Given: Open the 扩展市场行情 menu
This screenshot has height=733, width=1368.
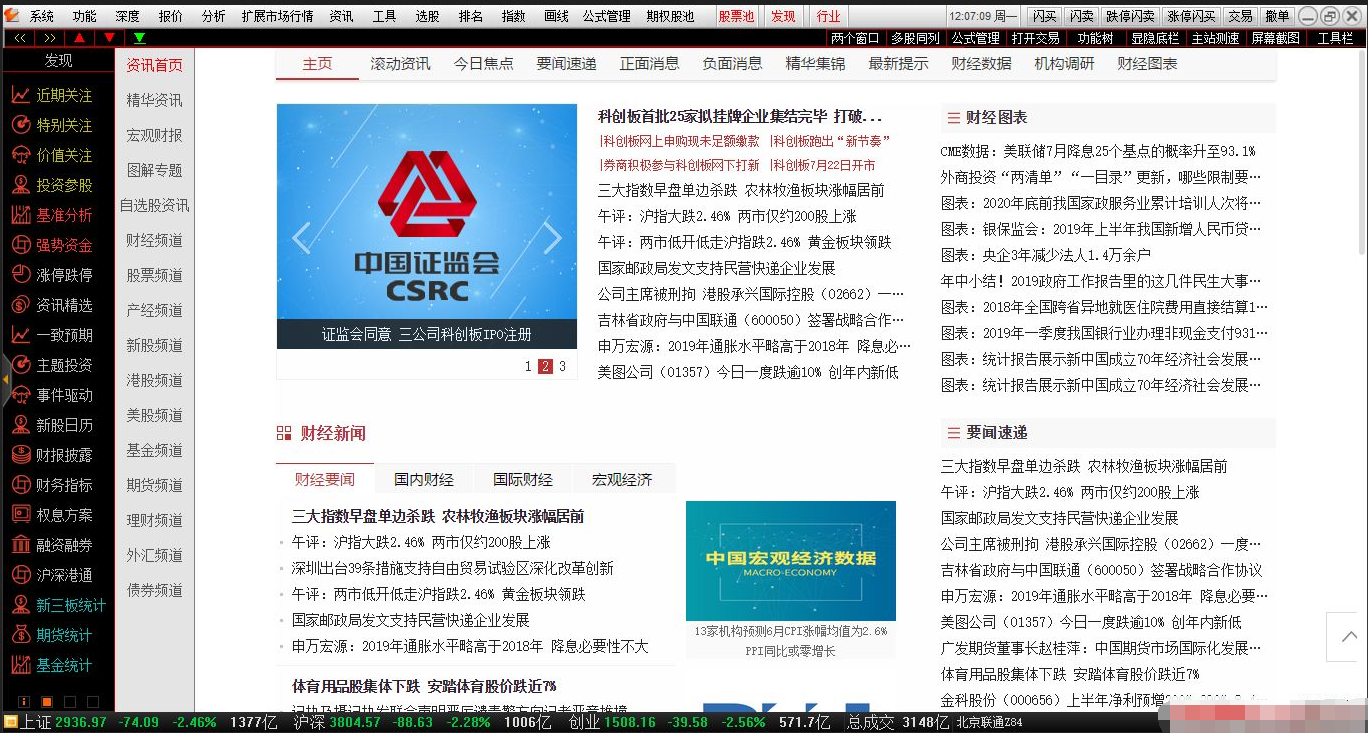Looking at the screenshot, I should point(277,16).
